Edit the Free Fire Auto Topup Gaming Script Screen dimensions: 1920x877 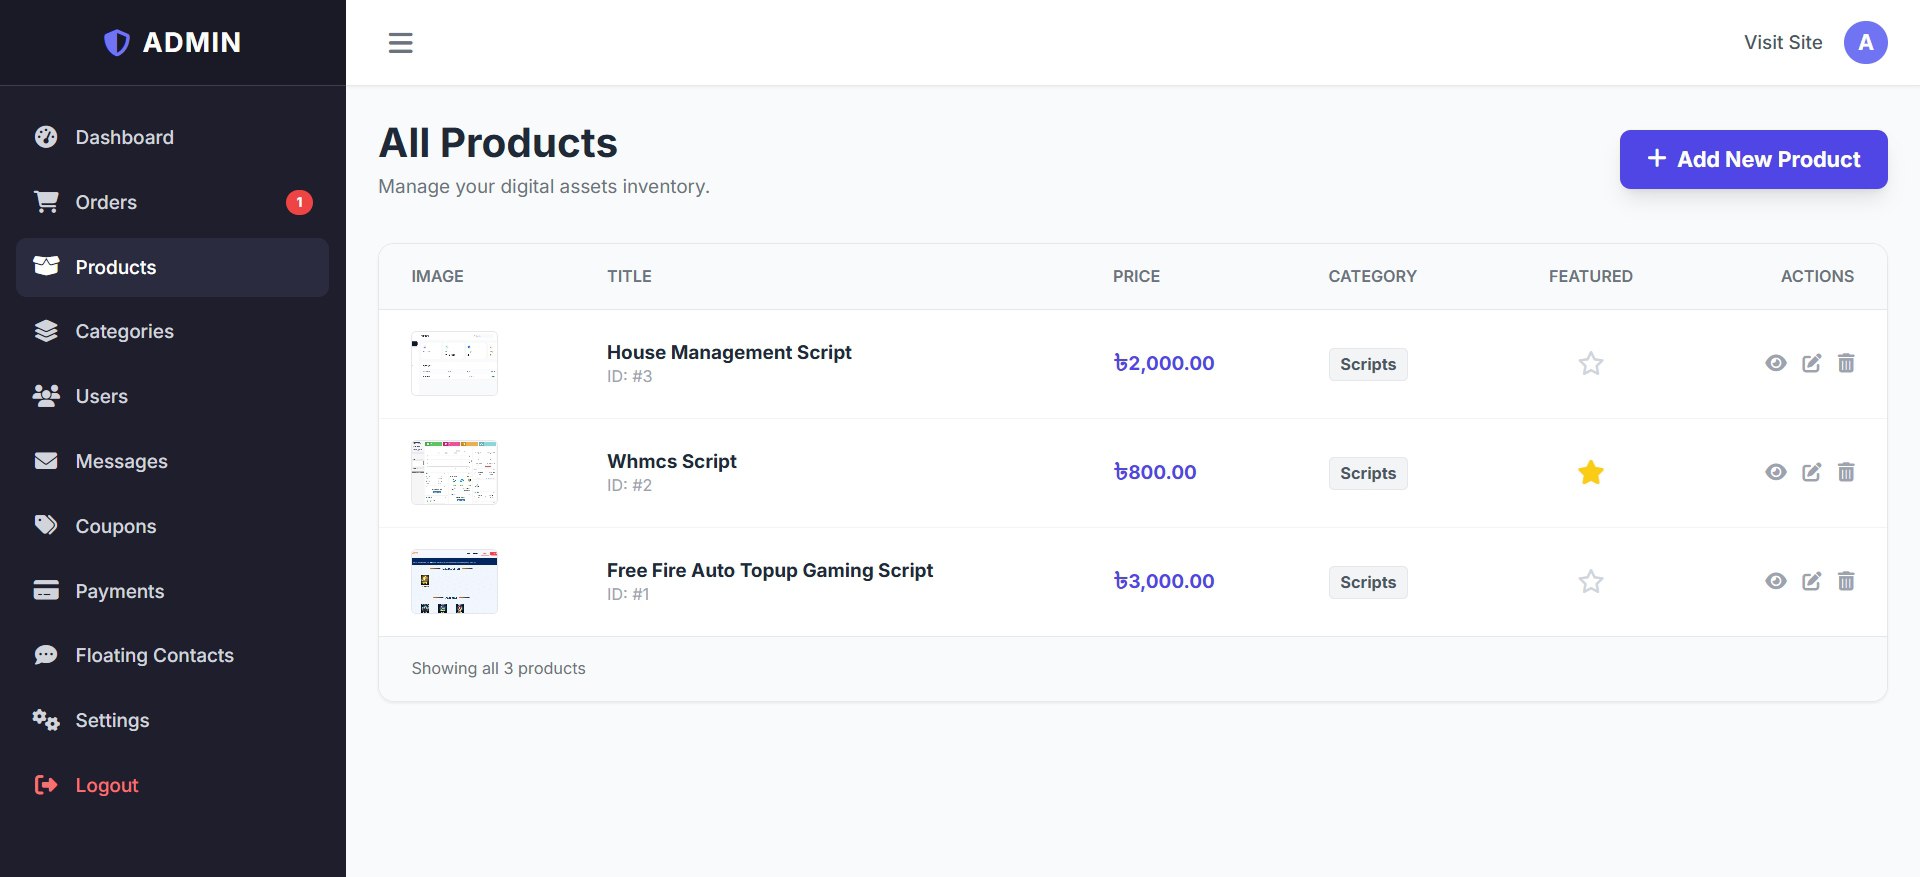point(1811,581)
